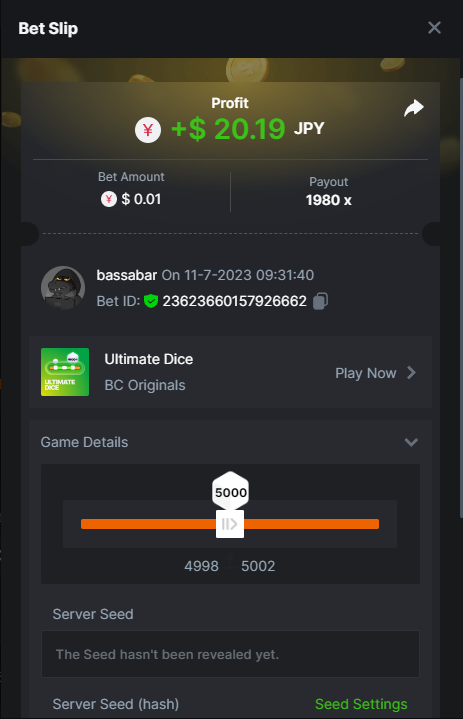Click the orange dice range bar
This screenshot has height=719, width=463.
230,524
